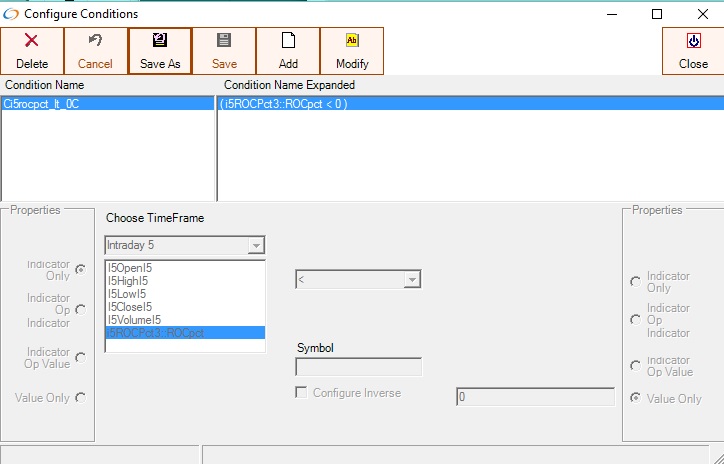Expand the less-than operator dropdown
The height and width of the screenshot is (464, 724).
411,280
